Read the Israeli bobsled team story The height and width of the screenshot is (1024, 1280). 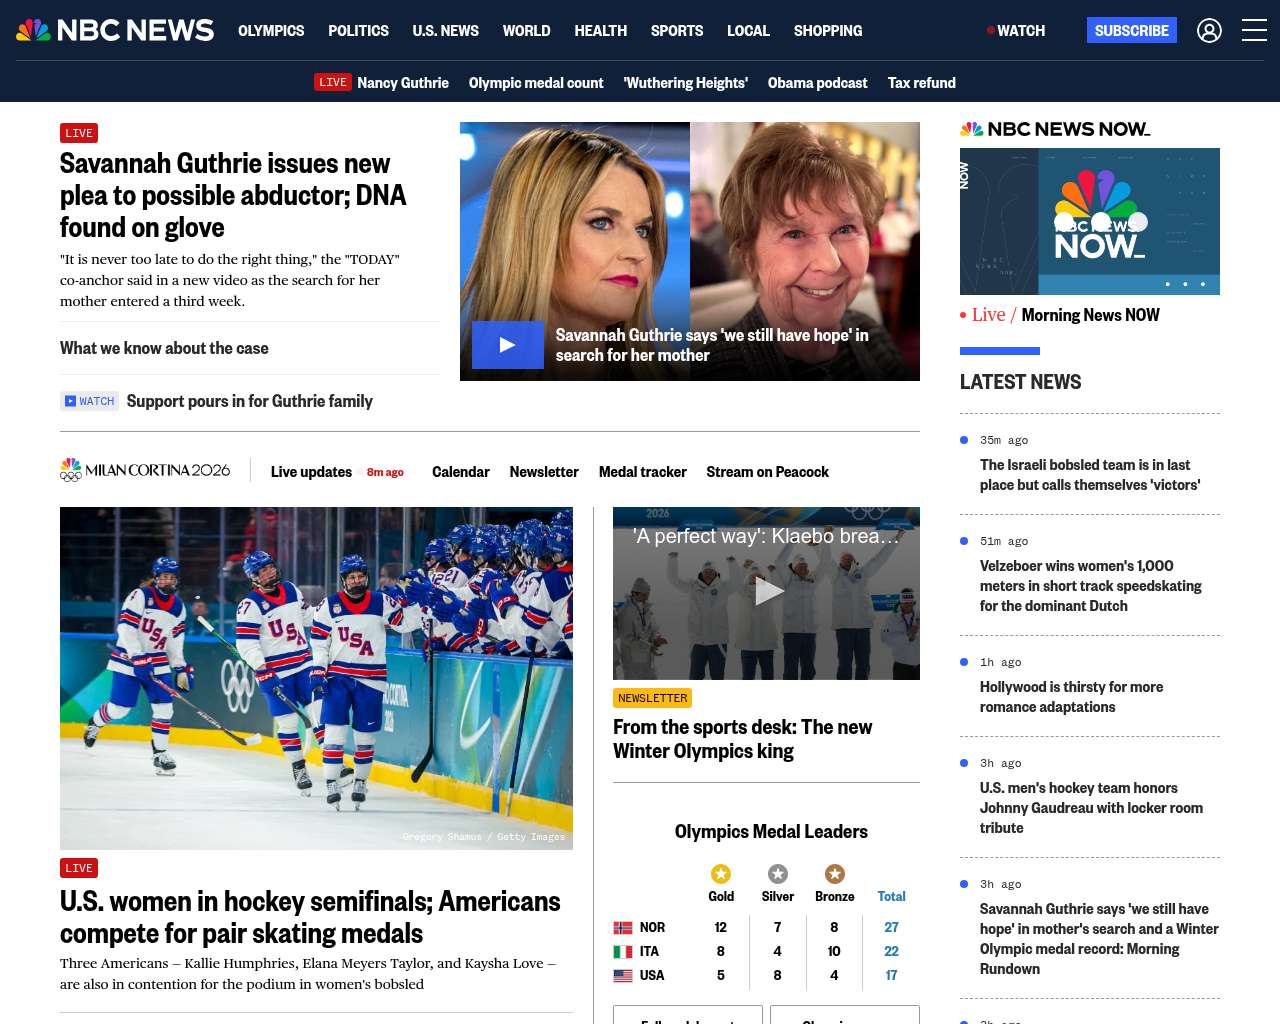tap(1089, 475)
